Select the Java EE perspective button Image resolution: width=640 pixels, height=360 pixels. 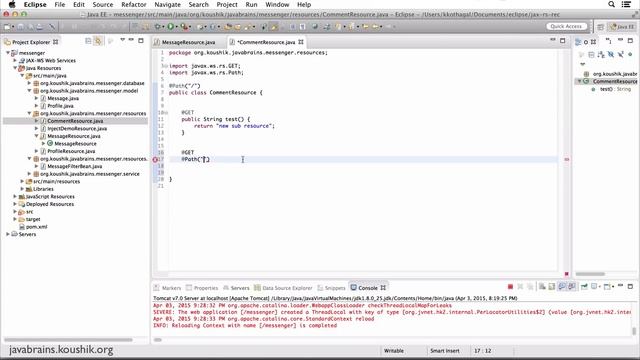pyautogui.click(x=622, y=27)
